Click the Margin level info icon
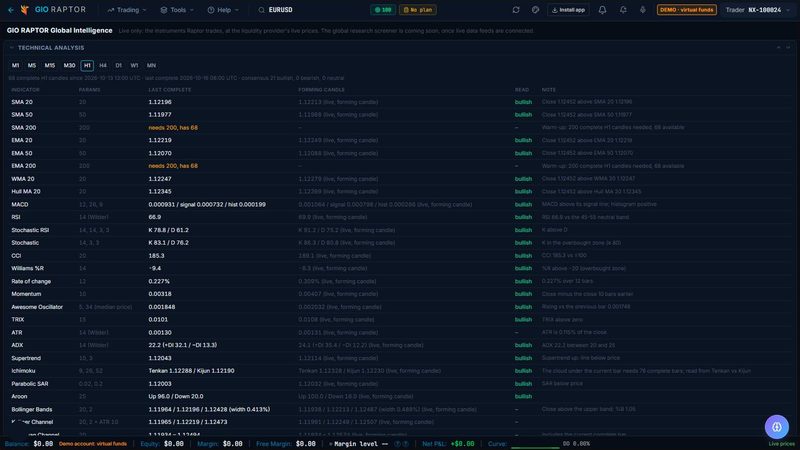 tap(397, 444)
